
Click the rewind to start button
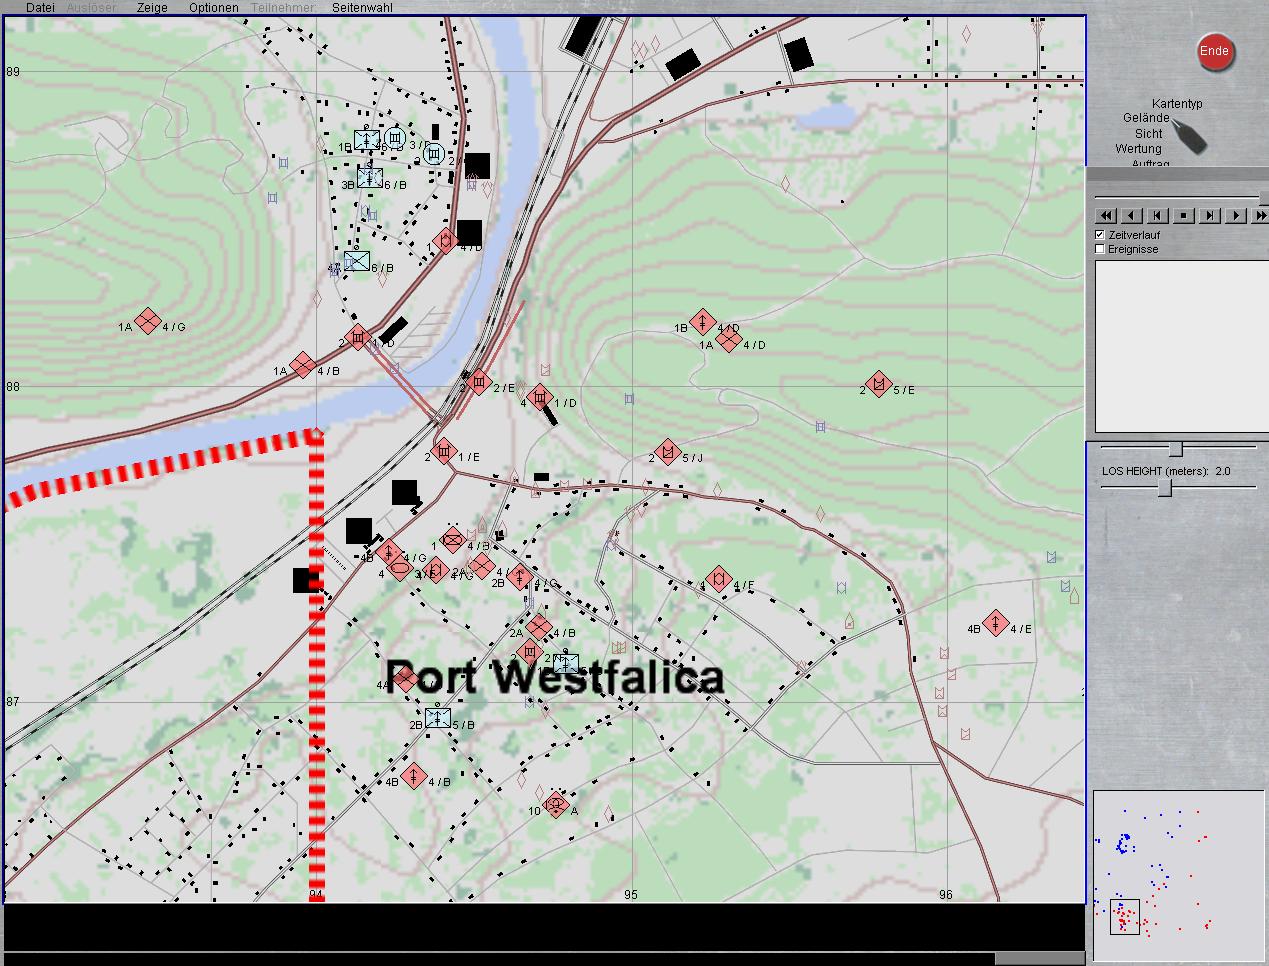click(x=1105, y=215)
